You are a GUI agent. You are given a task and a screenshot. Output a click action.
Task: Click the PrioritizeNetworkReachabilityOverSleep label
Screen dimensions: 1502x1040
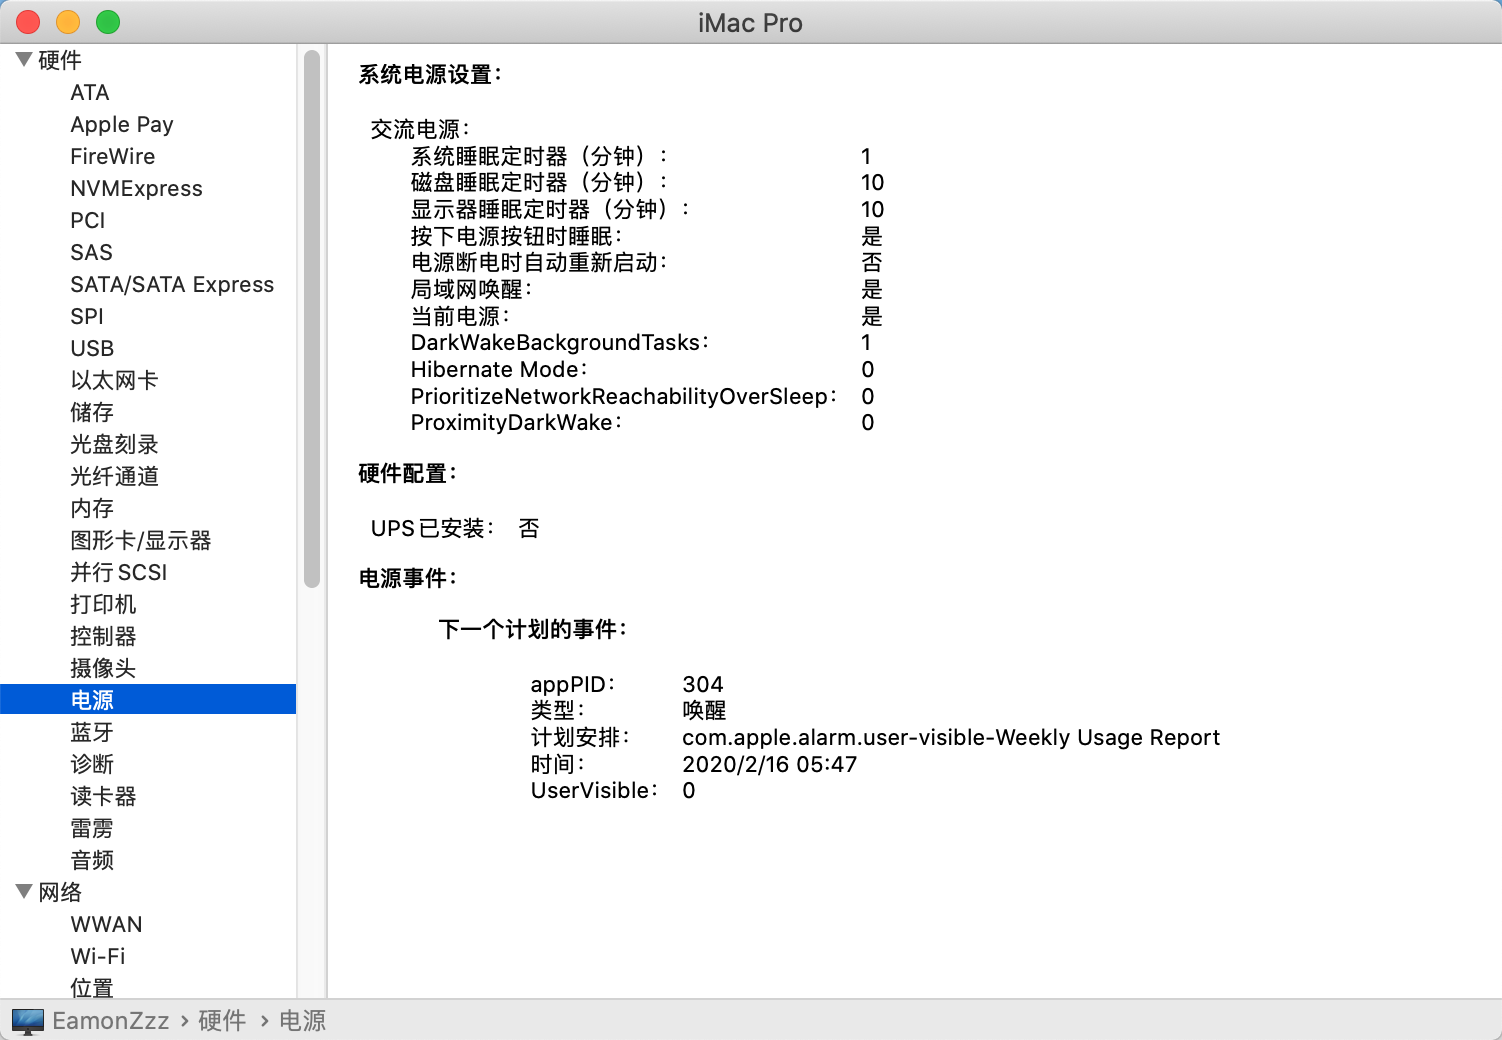point(624,396)
